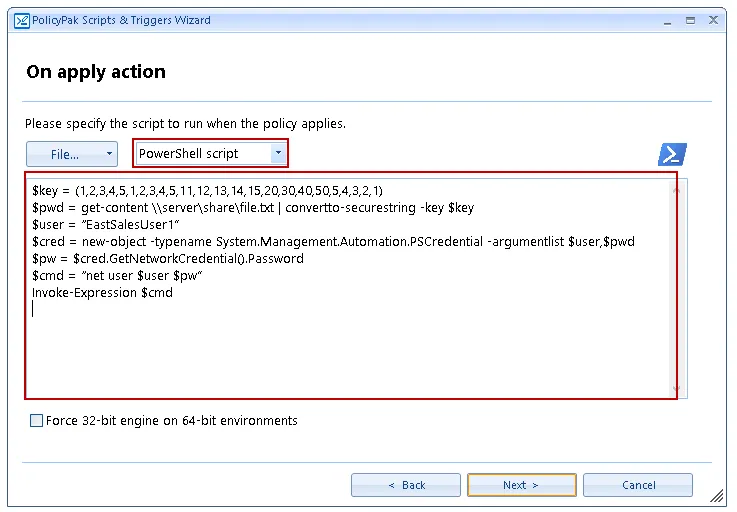Click the script editor scroll up arrow
Screen dimensions: 737x512
pos(677,189)
